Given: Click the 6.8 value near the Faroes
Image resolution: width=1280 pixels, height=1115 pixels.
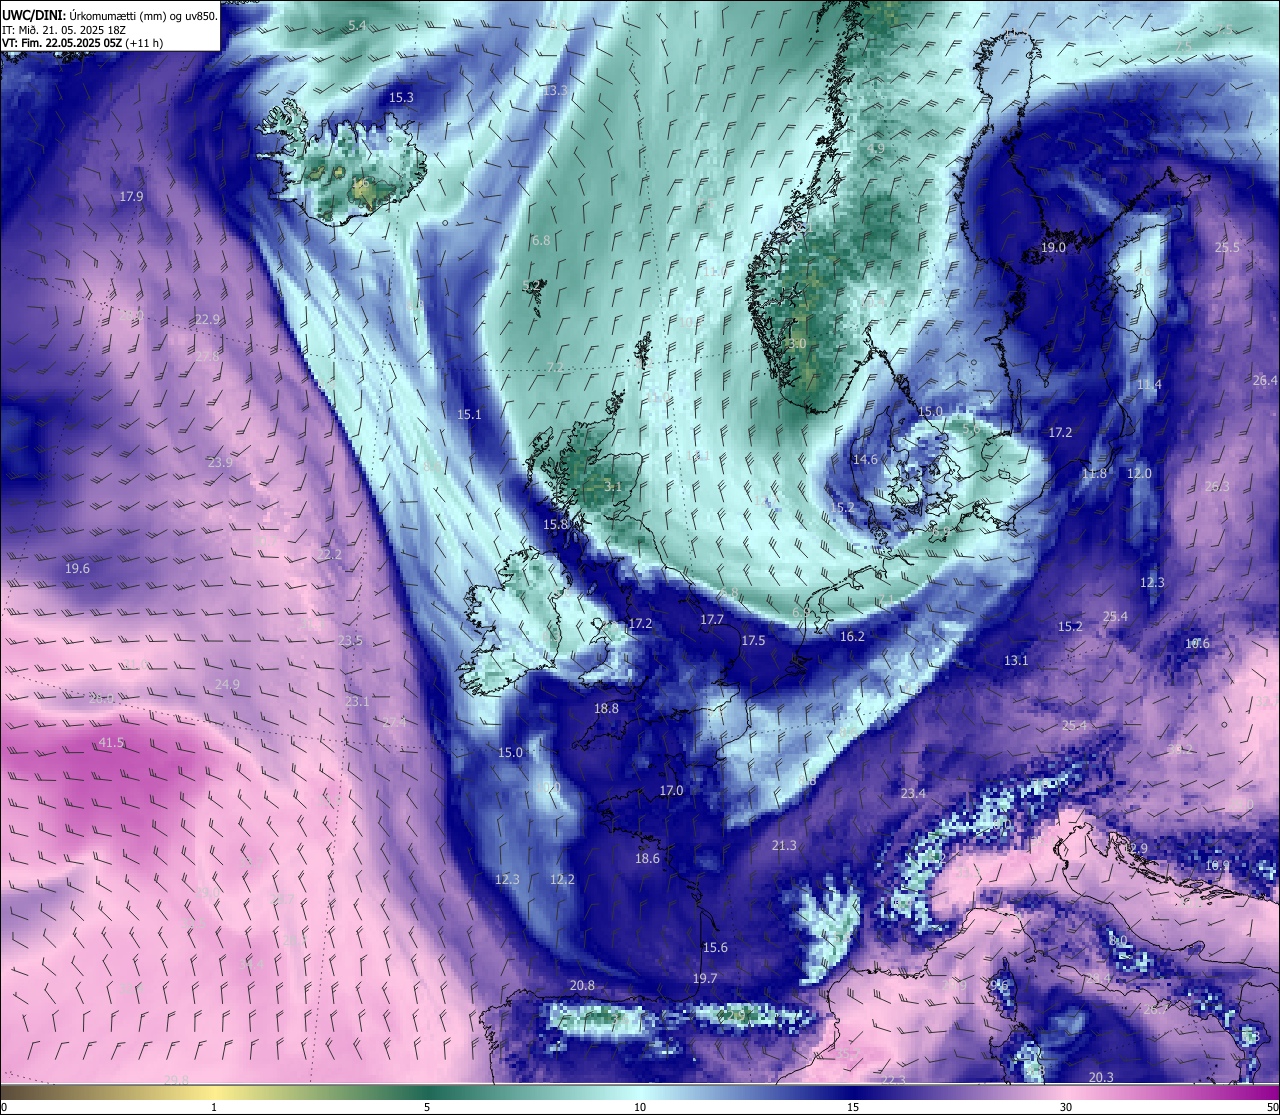Looking at the screenshot, I should [541, 241].
